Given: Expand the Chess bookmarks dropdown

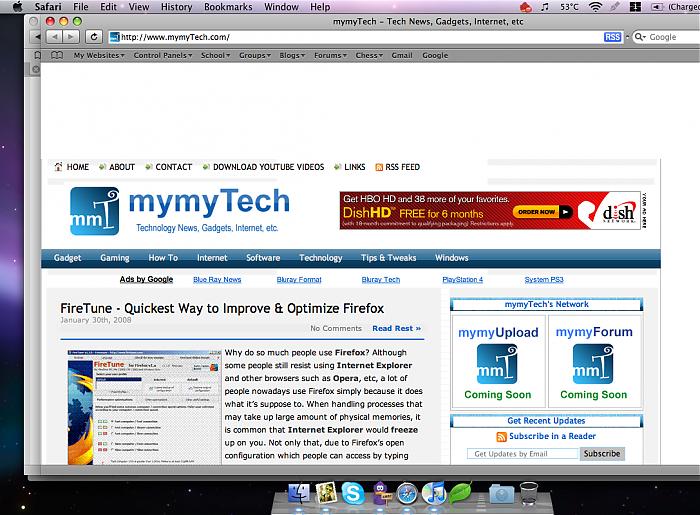Looking at the screenshot, I should [x=369, y=55].
